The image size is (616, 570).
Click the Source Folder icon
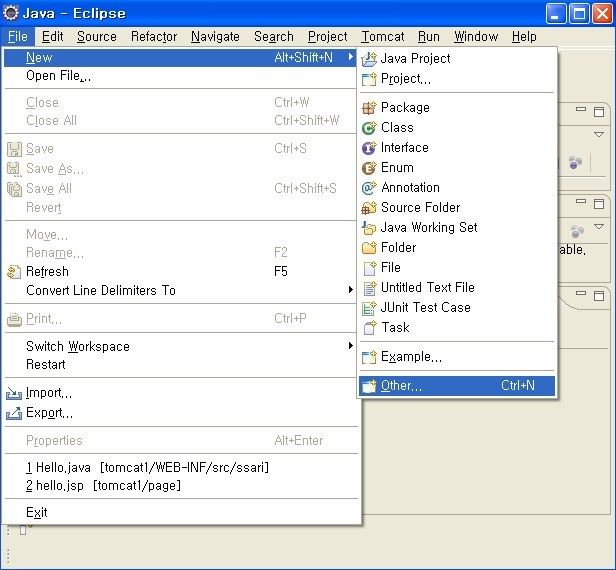click(x=369, y=207)
